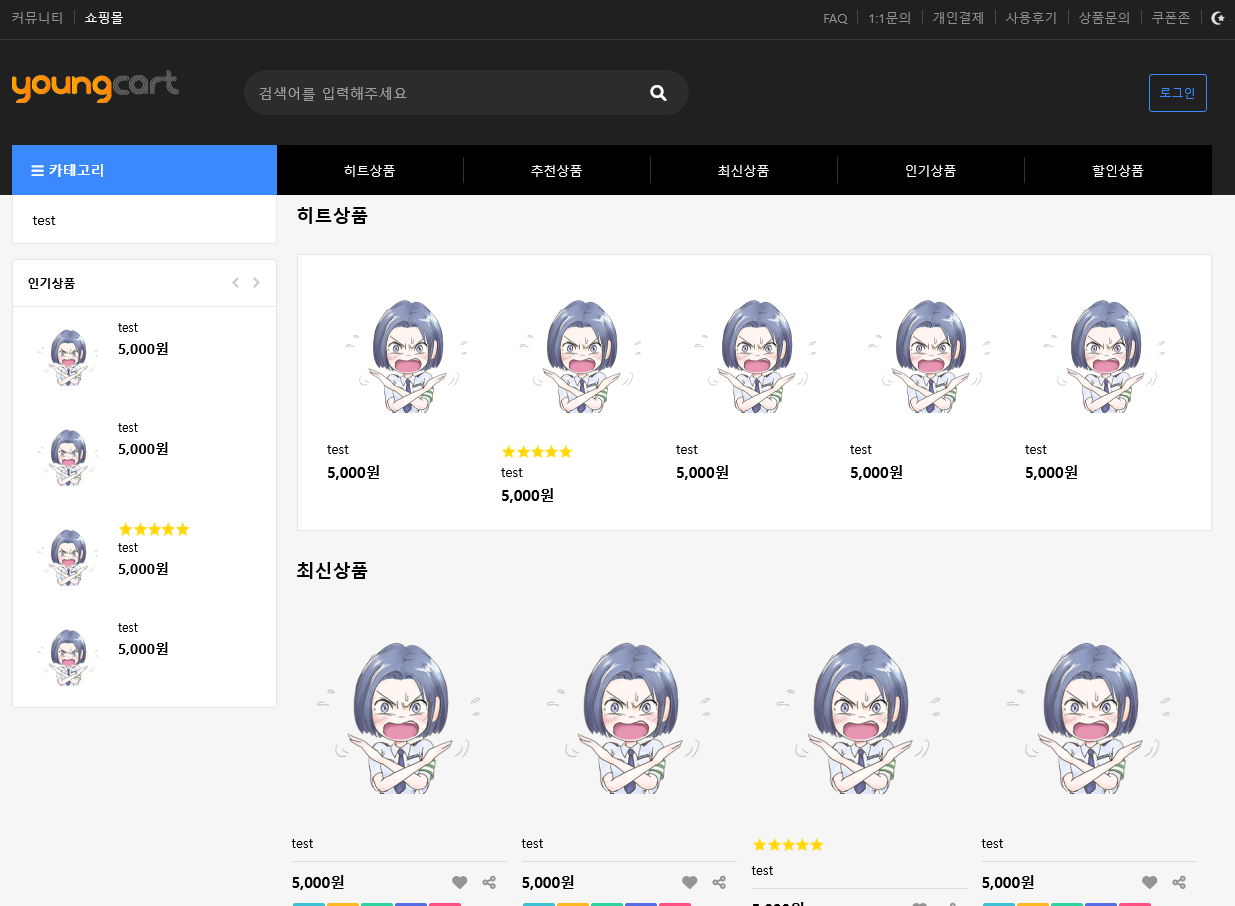Select the 인기상품 menu tab
Screen dimensions: 1235x906
coord(931,170)
